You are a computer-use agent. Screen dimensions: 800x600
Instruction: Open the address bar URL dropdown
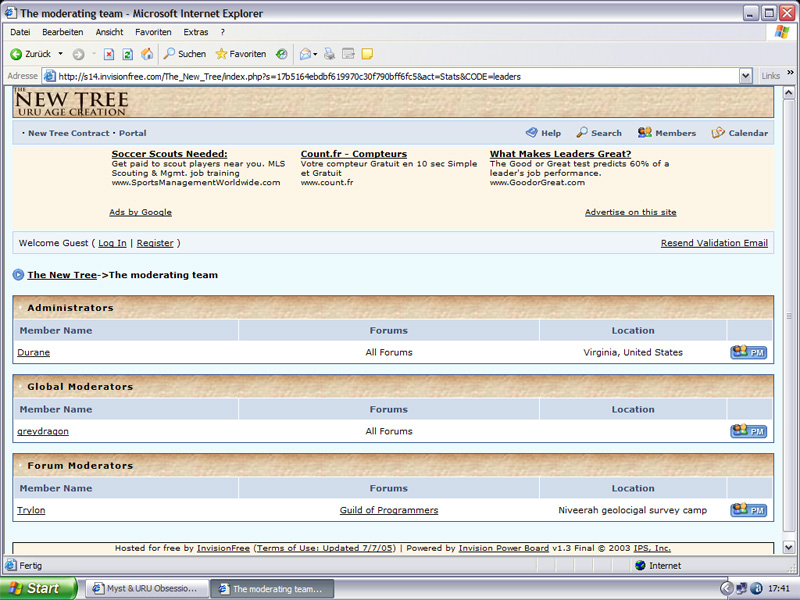(746, 76)
